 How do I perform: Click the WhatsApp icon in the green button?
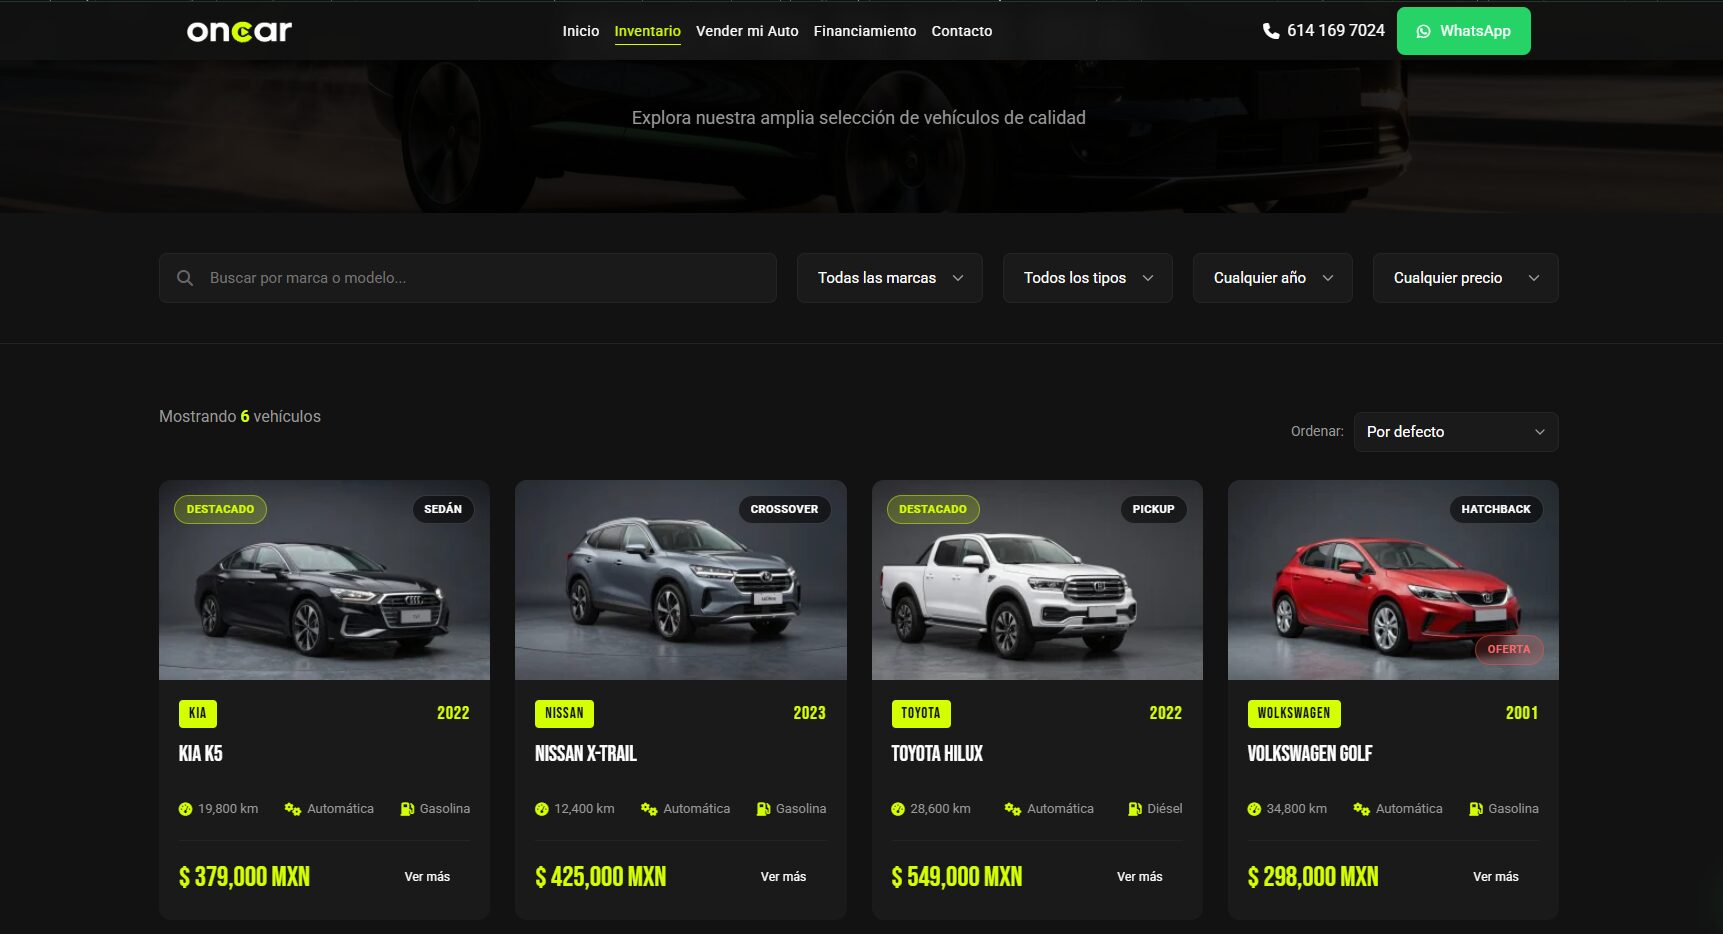1423,31
